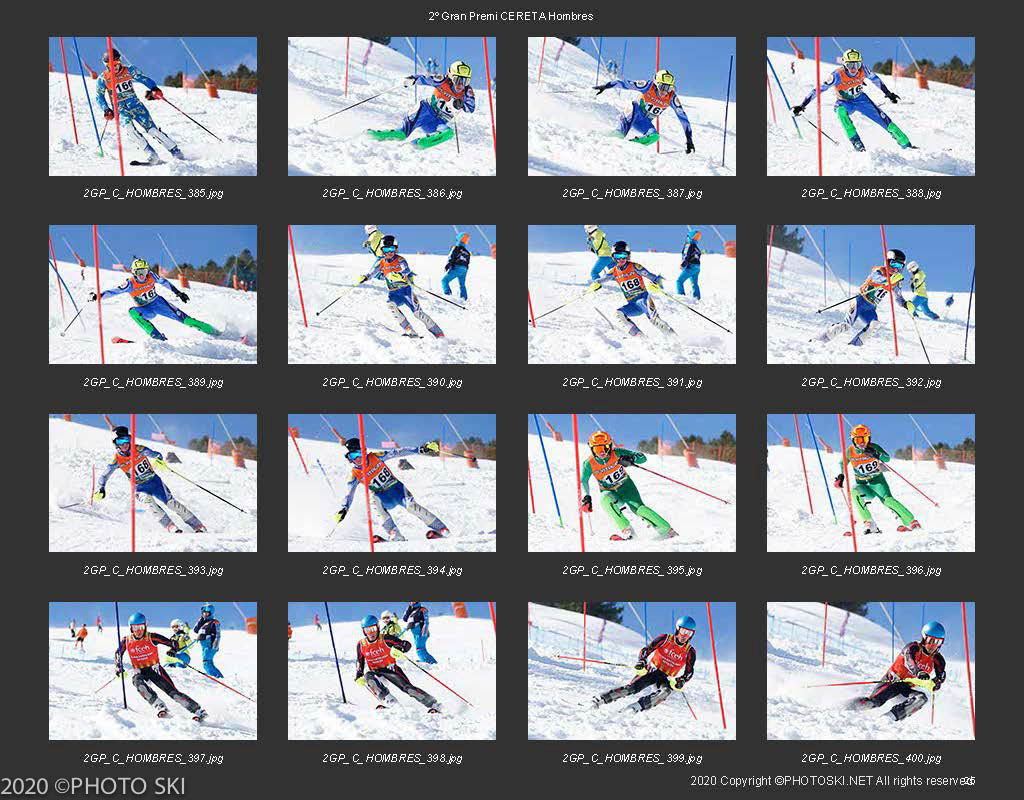Open last thumbnail 2GP_C_HOMBRES_400.jpg

871,671
